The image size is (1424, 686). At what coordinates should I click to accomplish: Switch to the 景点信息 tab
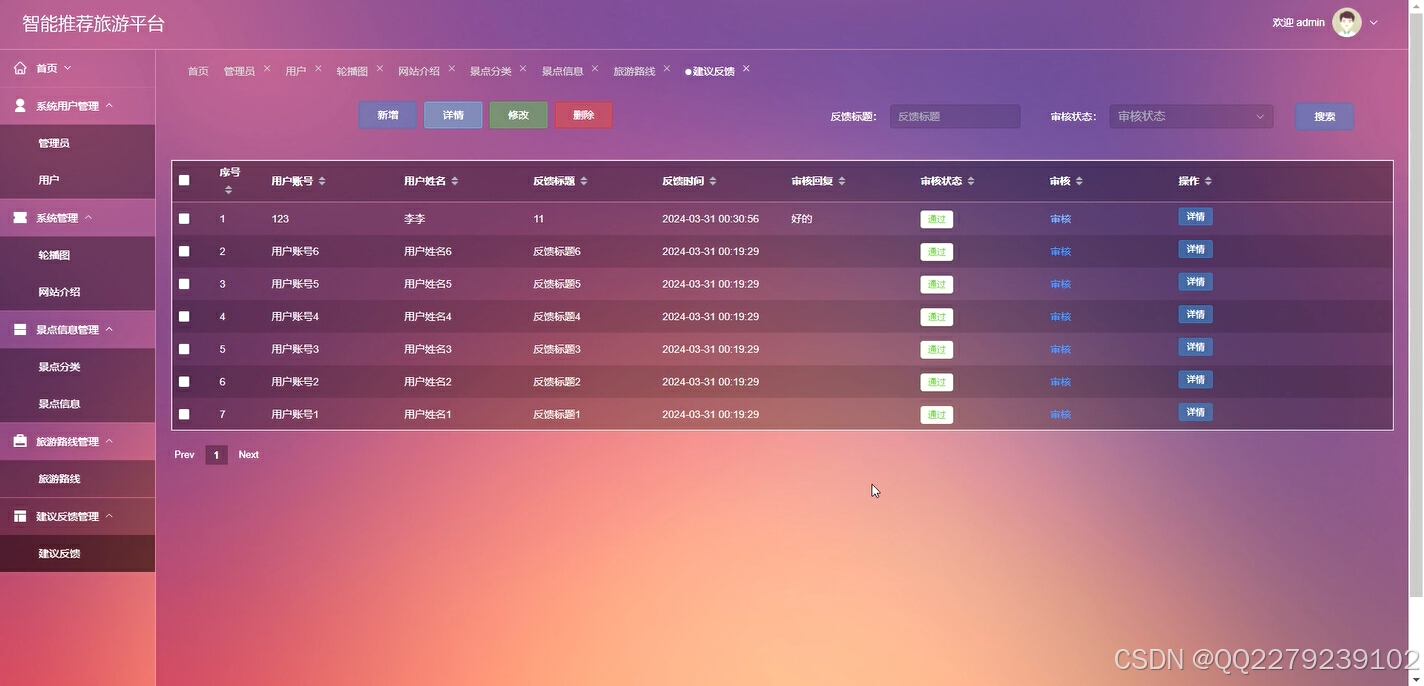coord(562,70)
